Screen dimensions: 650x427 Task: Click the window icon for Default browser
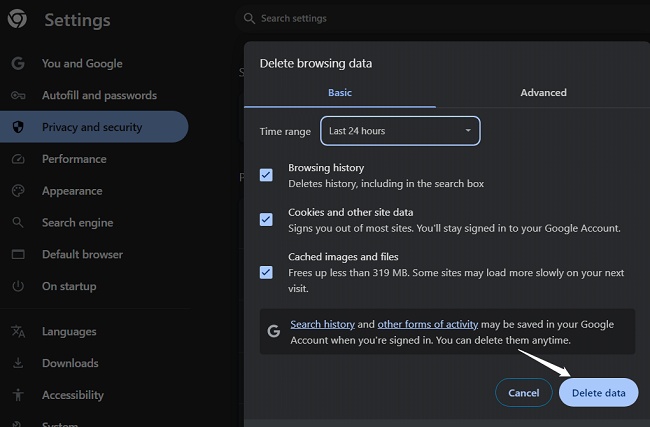18,254
